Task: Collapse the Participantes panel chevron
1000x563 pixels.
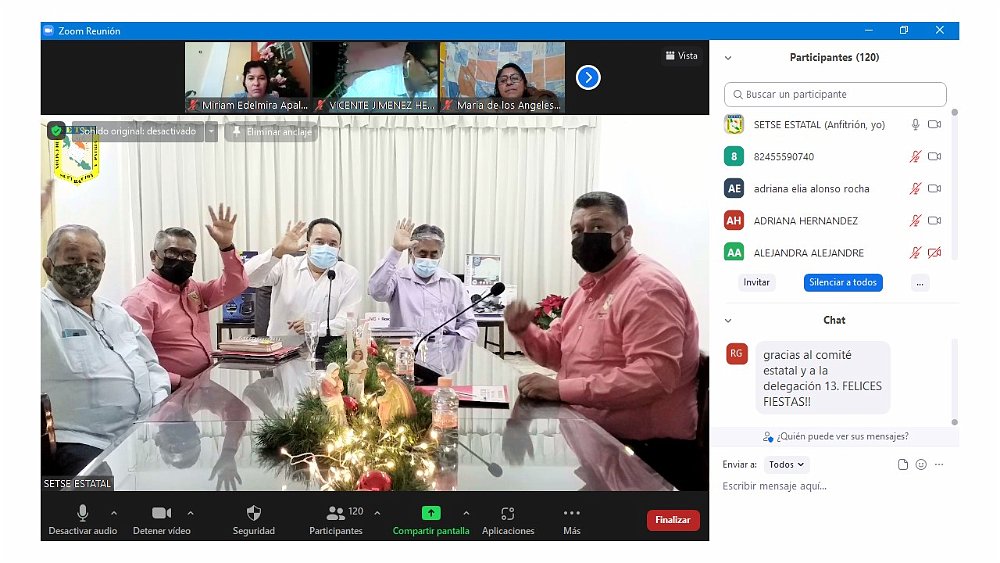Action: [x=728, y=58]
